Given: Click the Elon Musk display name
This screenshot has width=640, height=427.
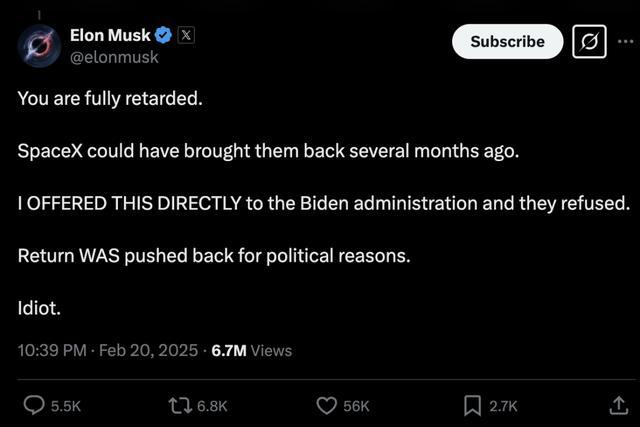Looking at the screenshot, I should (110, 36).
